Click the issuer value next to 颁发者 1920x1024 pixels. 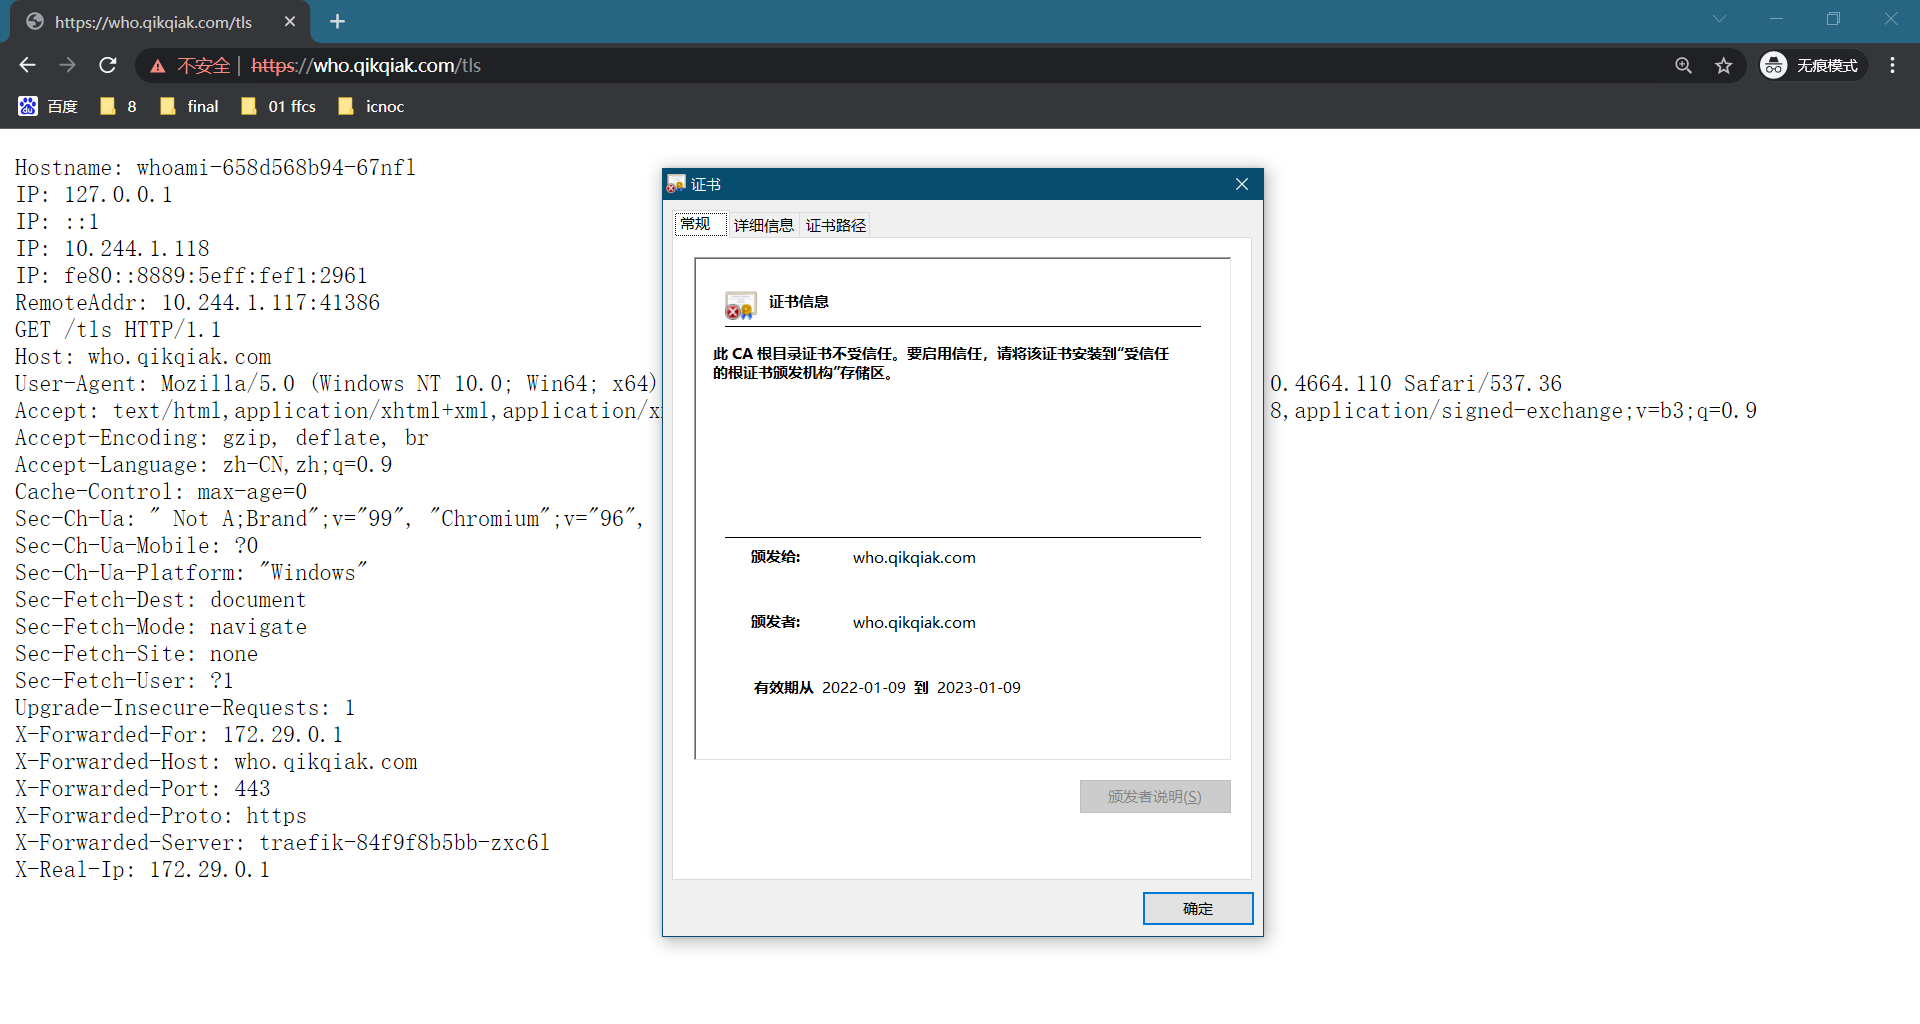(x=914, y=622)
